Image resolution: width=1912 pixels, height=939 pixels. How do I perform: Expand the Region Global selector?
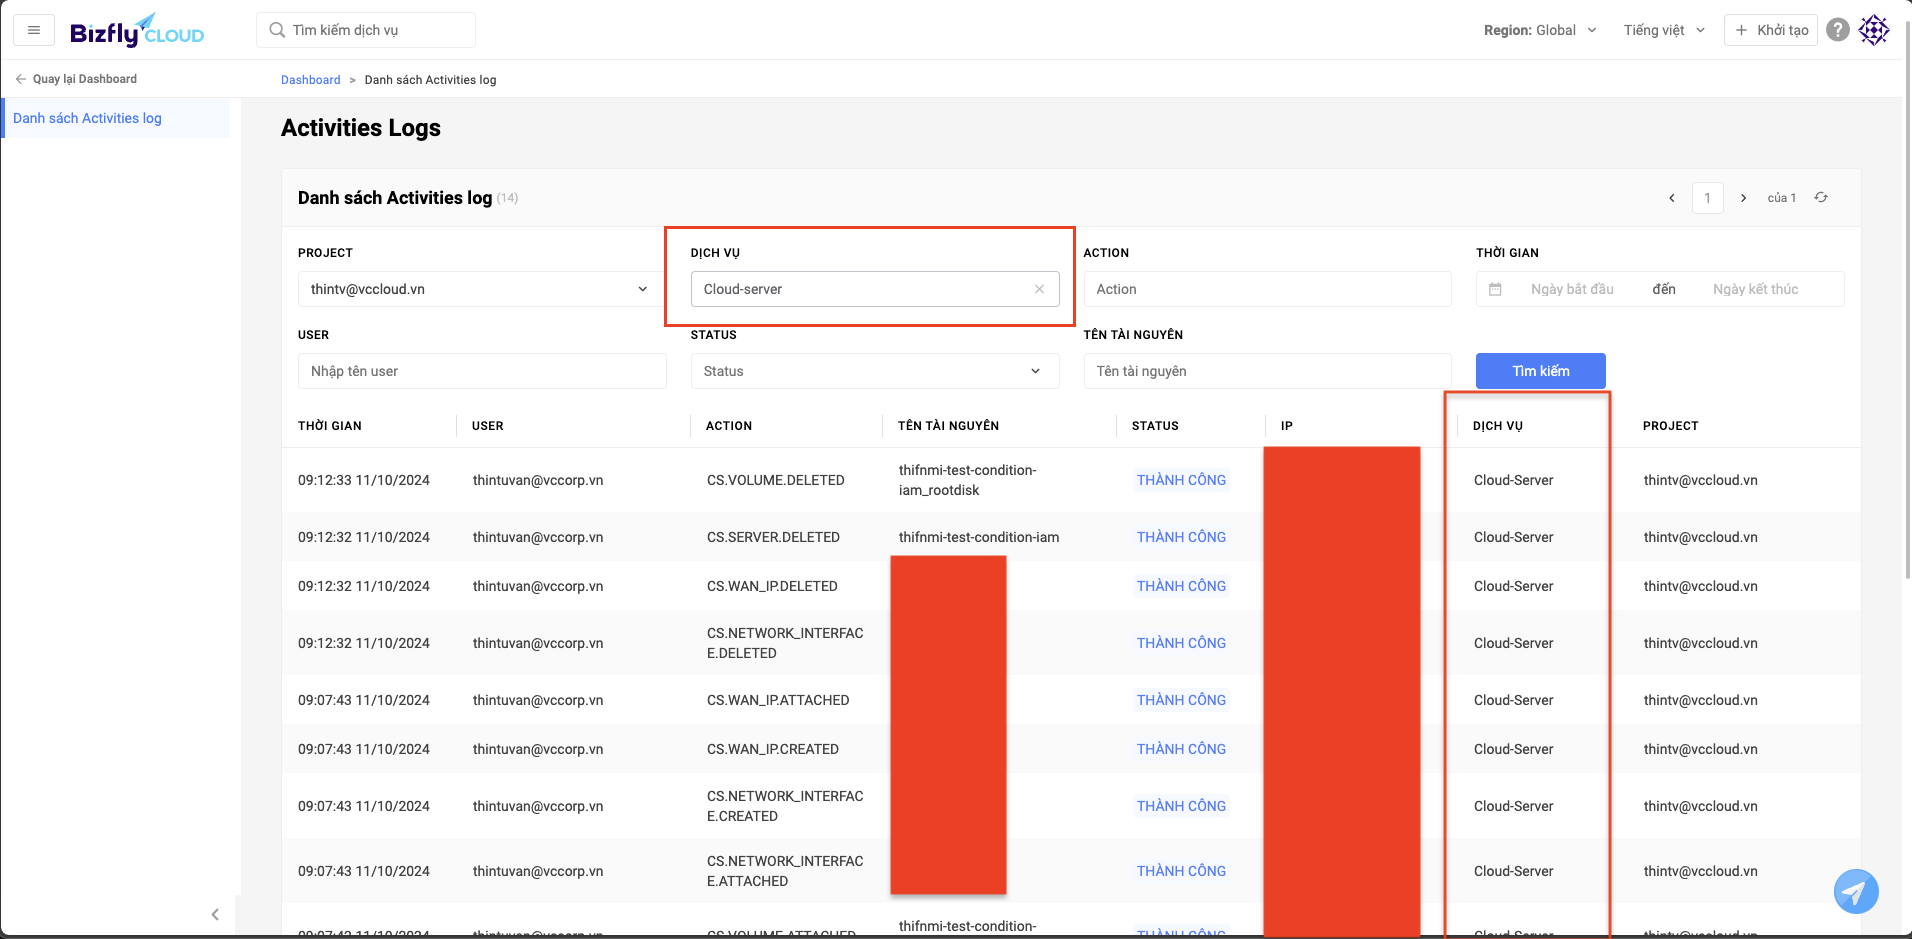[1540, 30]
